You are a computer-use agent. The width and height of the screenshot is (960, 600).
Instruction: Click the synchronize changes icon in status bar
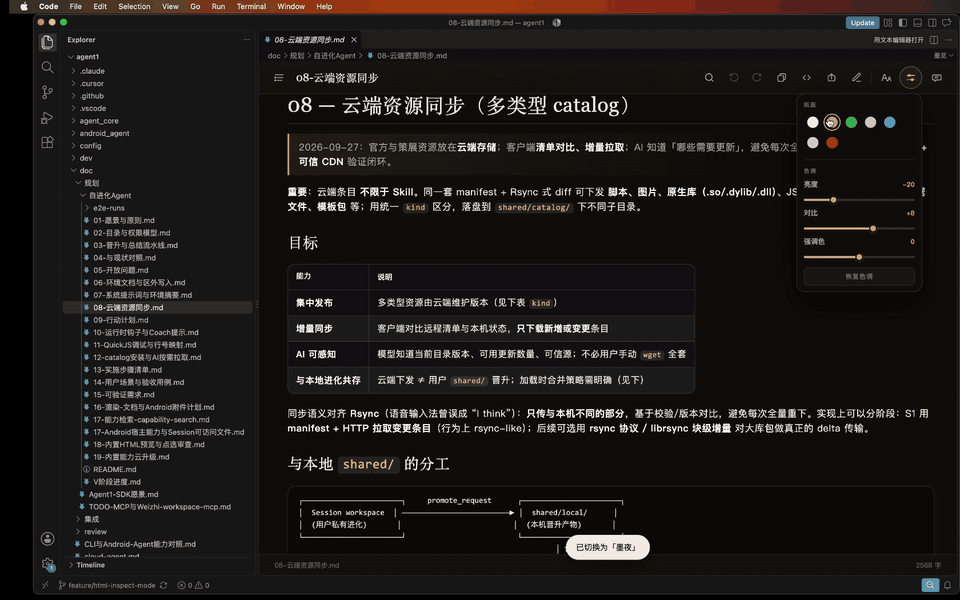tap(163, 585)
